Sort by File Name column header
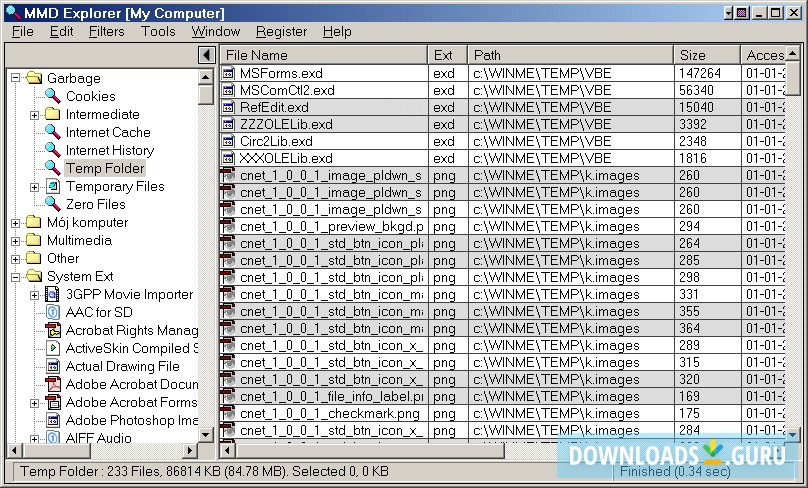808x488 pixels. (324, 55)
